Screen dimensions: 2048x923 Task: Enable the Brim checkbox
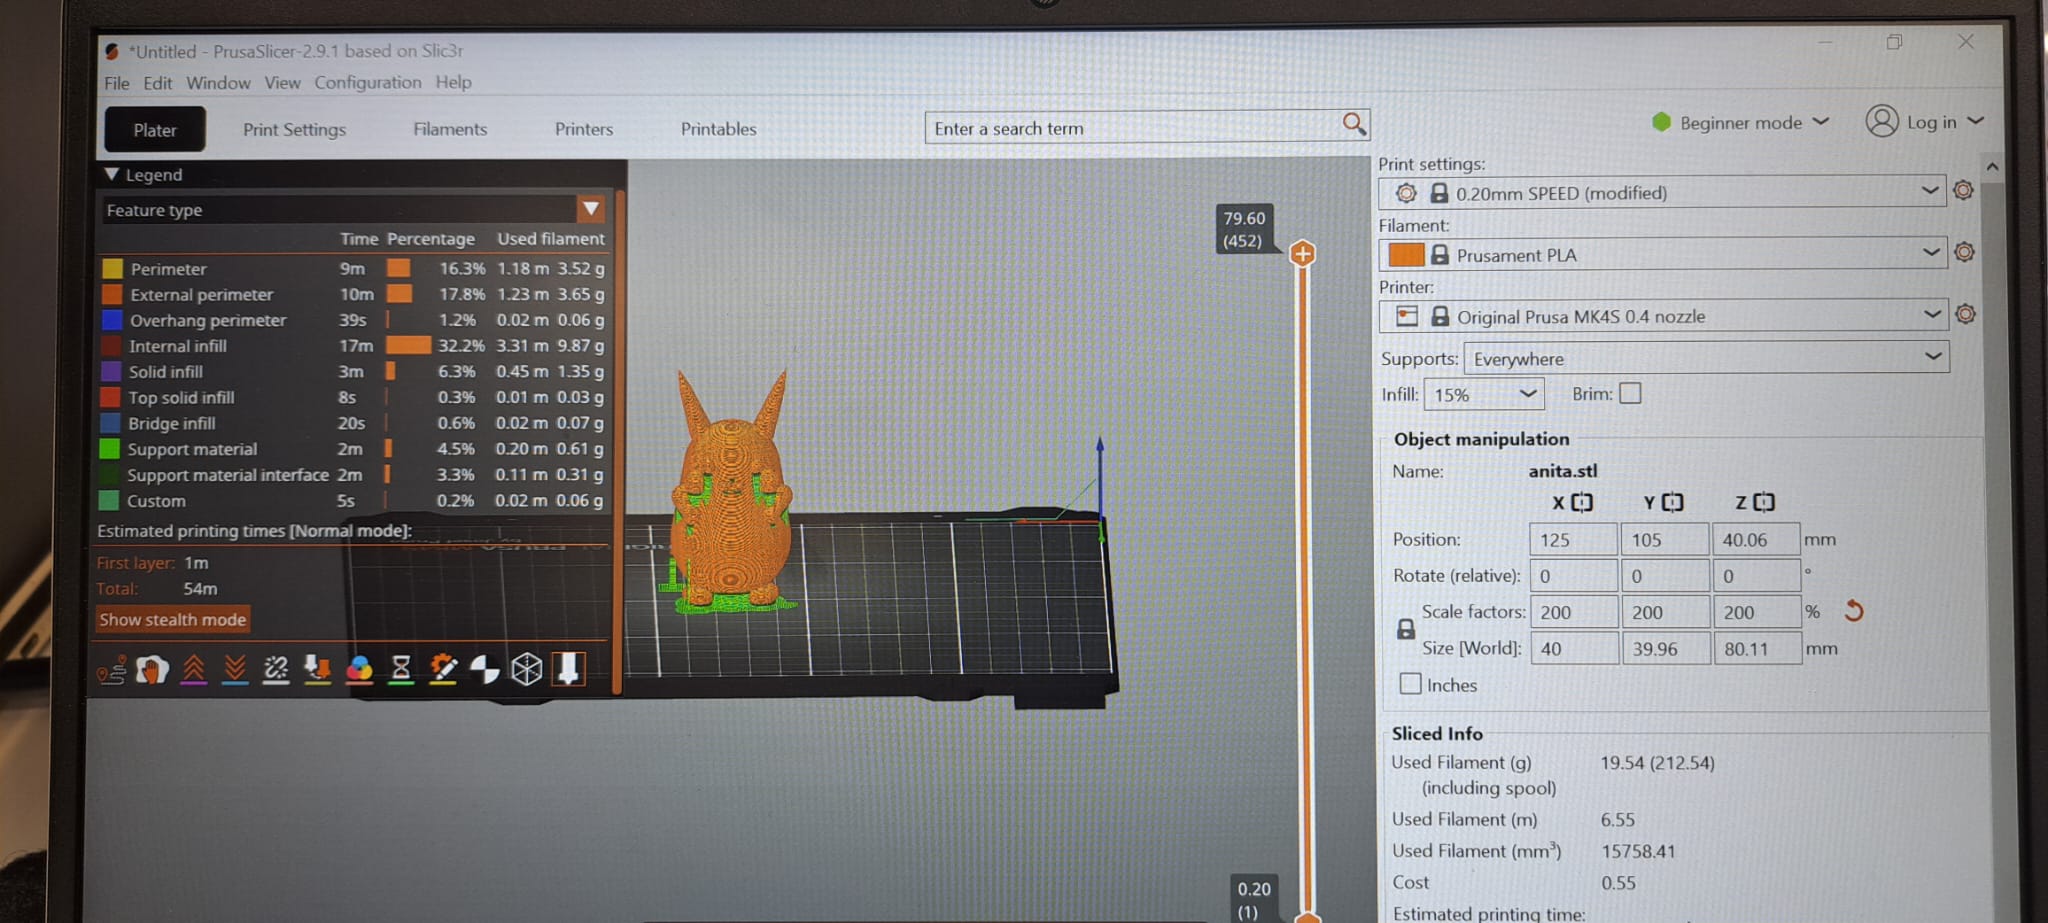click(x=1630, y=393)
